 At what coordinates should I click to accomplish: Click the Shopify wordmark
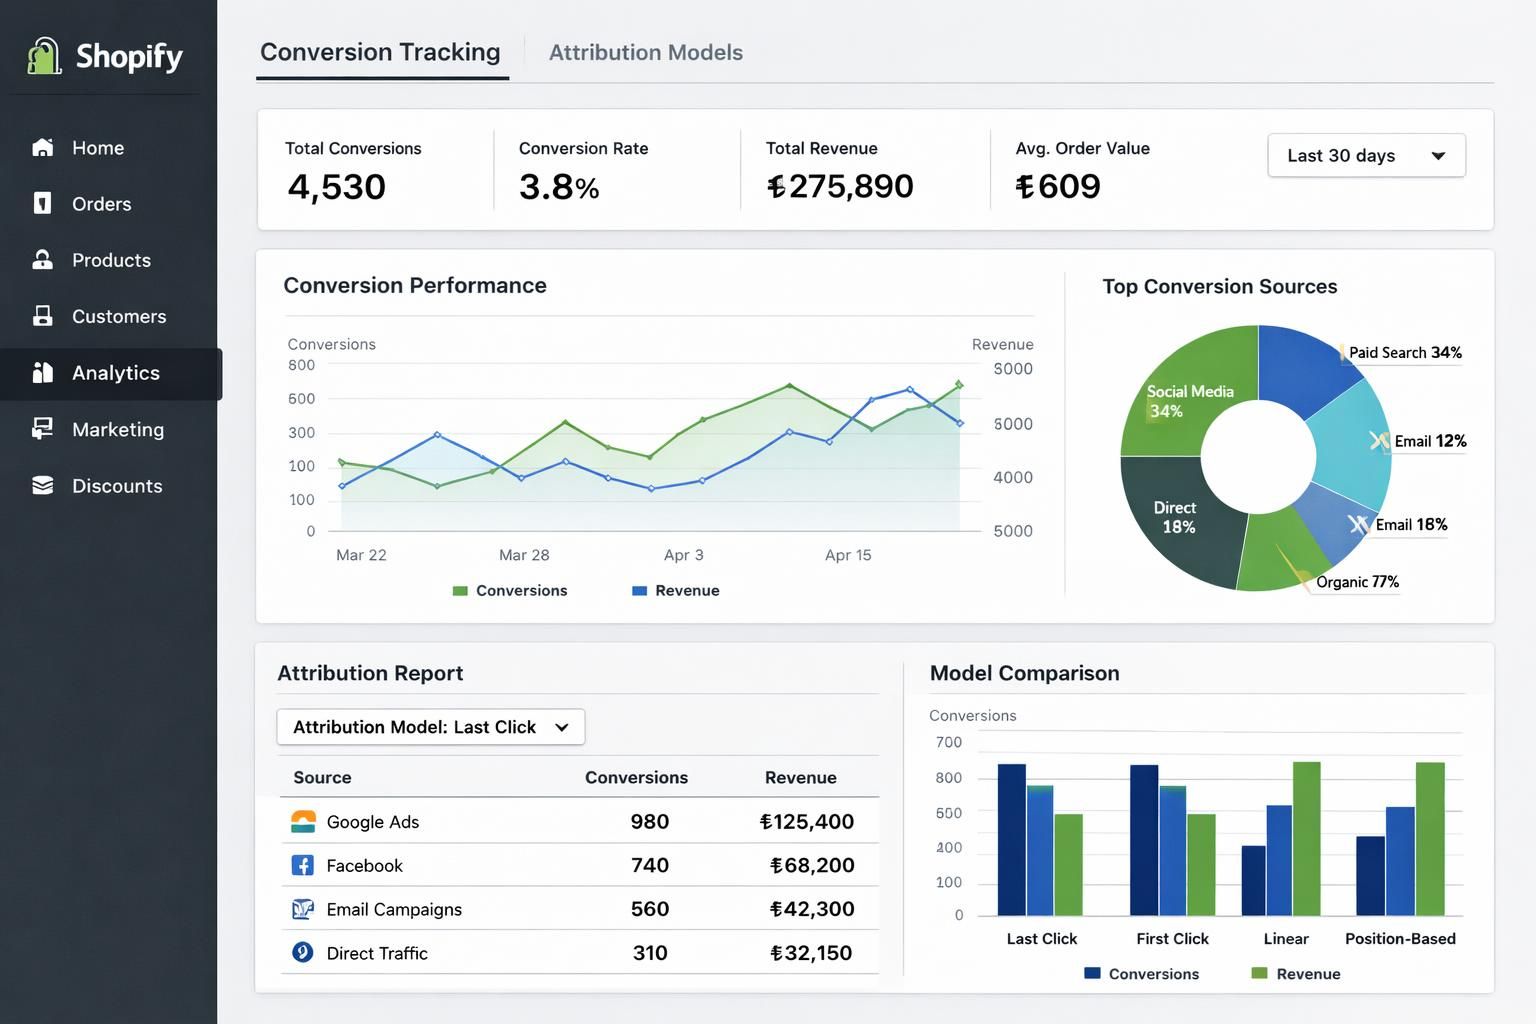pyautogui.click(x=129, y=57)
